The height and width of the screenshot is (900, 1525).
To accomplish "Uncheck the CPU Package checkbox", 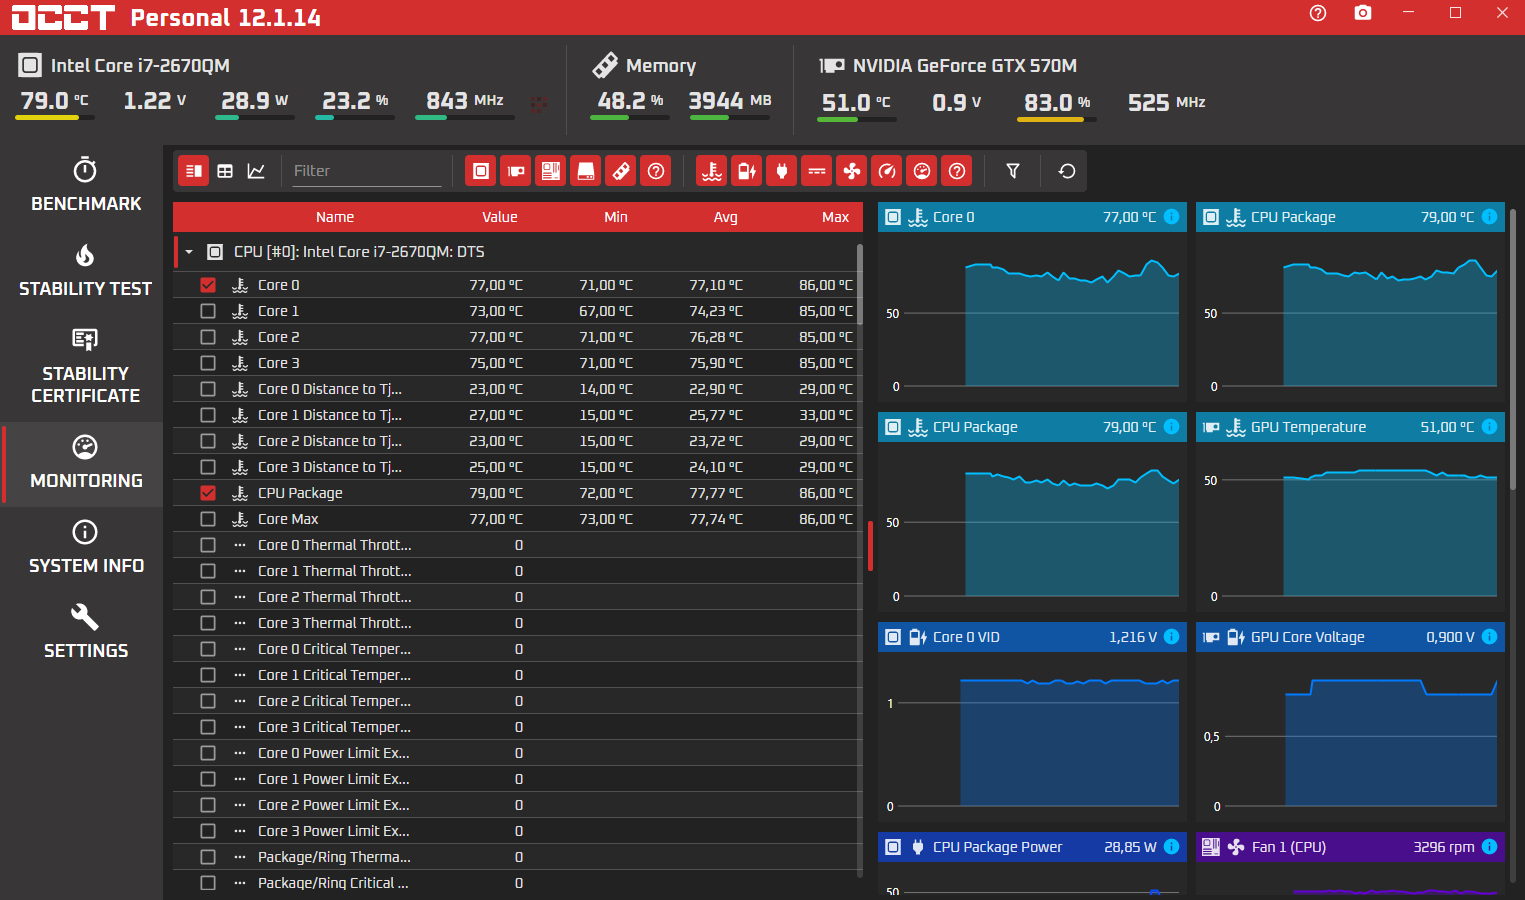I will click(208, 493).
